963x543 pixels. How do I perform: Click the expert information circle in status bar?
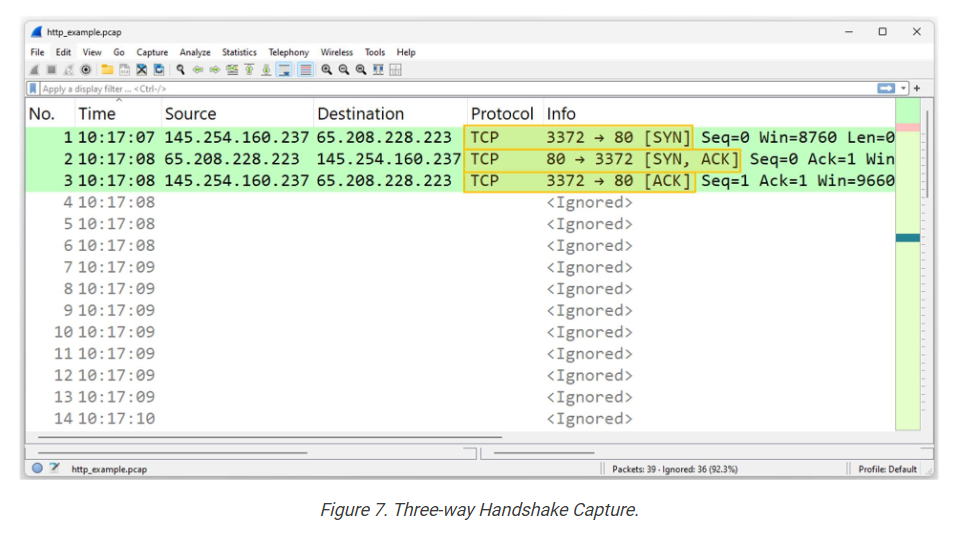point(37,468)
